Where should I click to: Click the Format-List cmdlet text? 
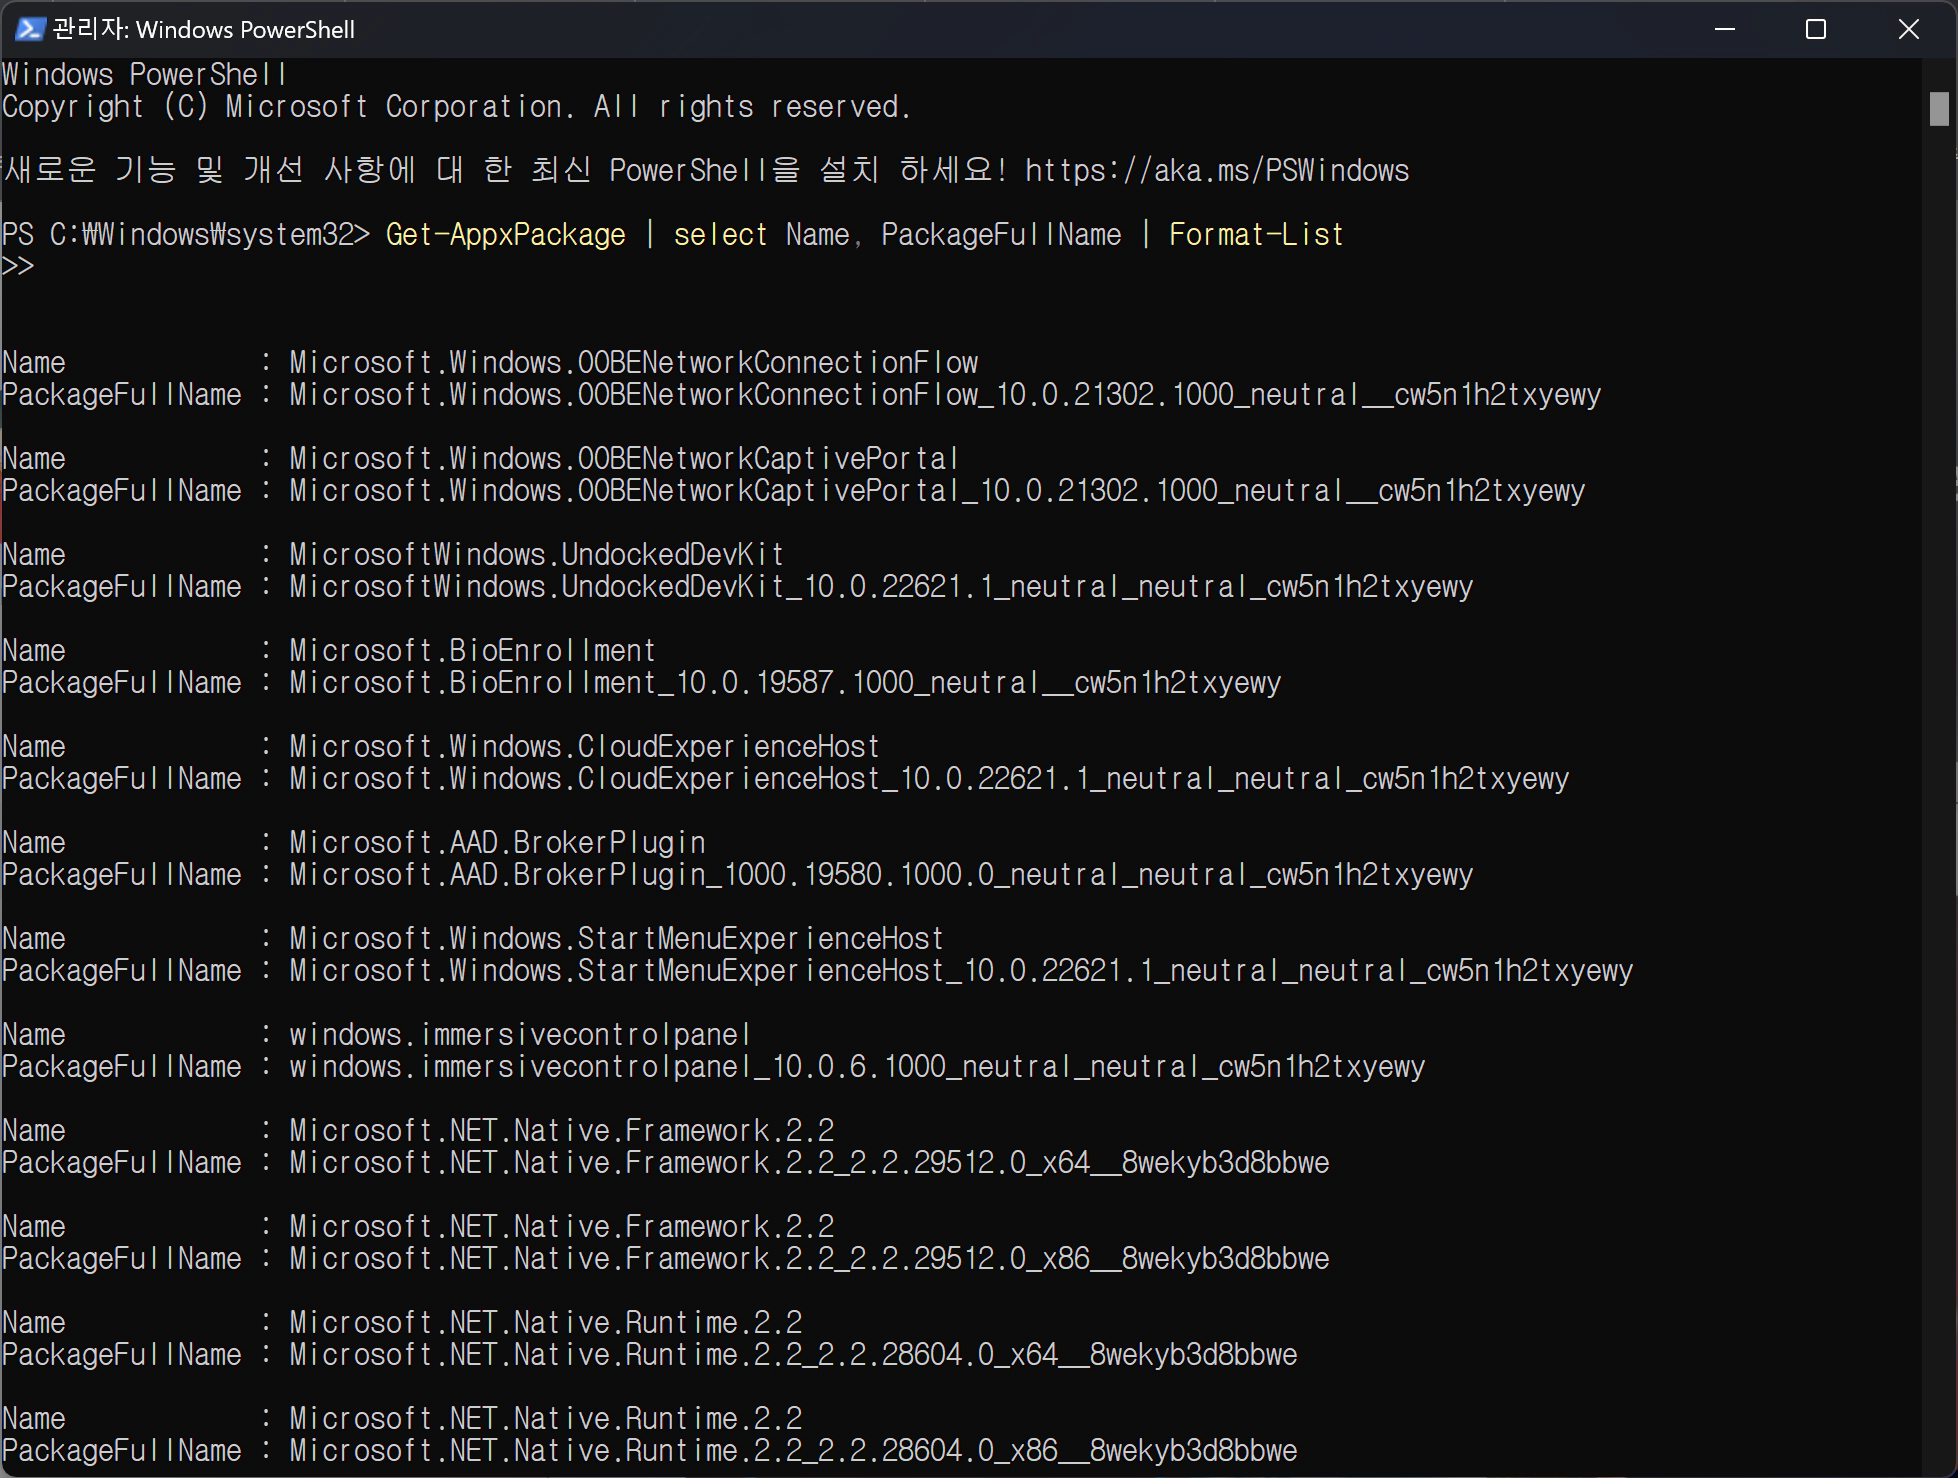pyautogui.click(x=1256, y=234)
